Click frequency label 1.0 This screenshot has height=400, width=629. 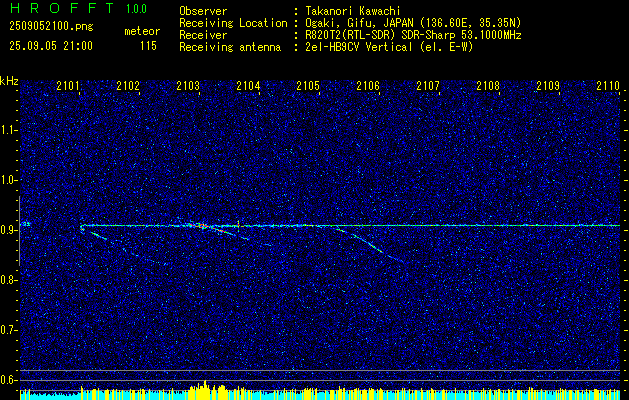(x=8, y=180)
